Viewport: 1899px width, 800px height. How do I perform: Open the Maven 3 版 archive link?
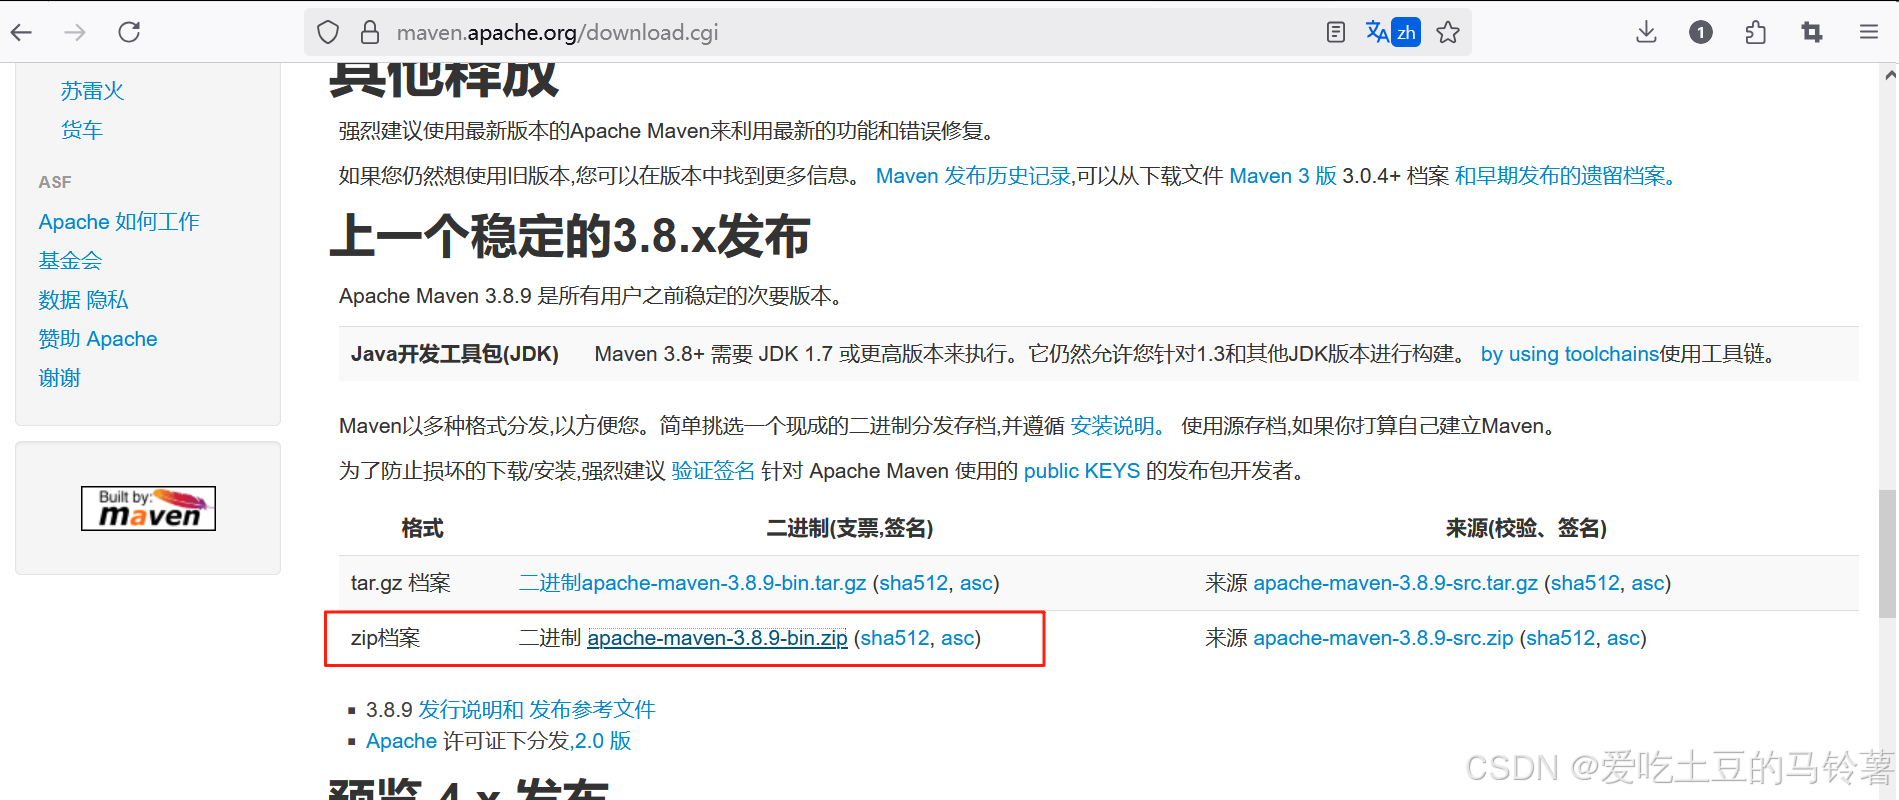tap(1283, 176)
